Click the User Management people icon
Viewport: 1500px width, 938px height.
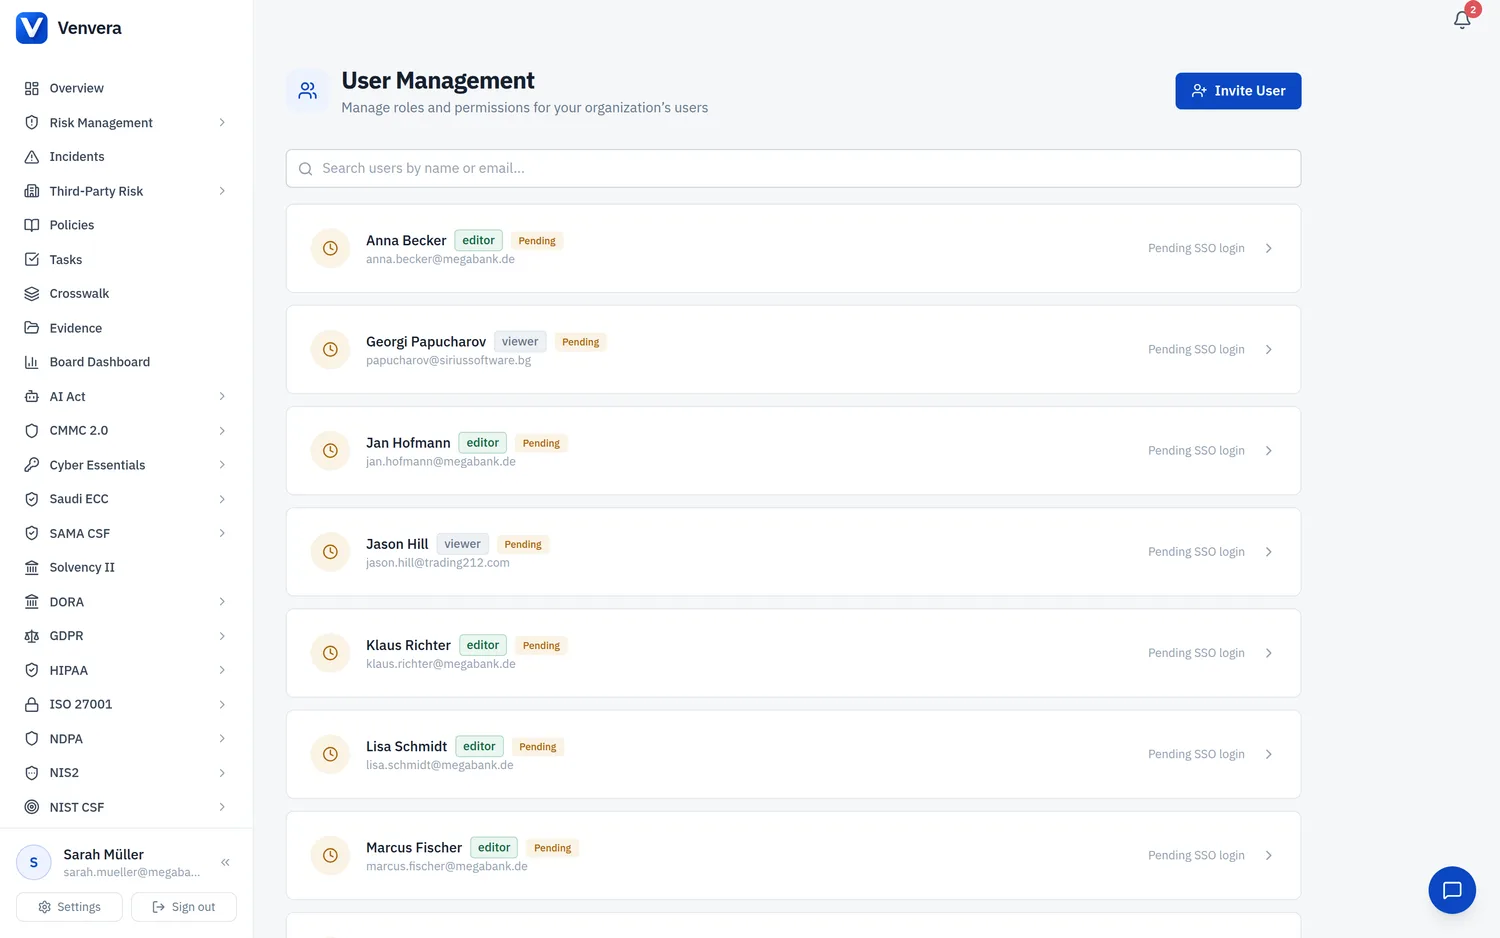(x=308, y=91)
